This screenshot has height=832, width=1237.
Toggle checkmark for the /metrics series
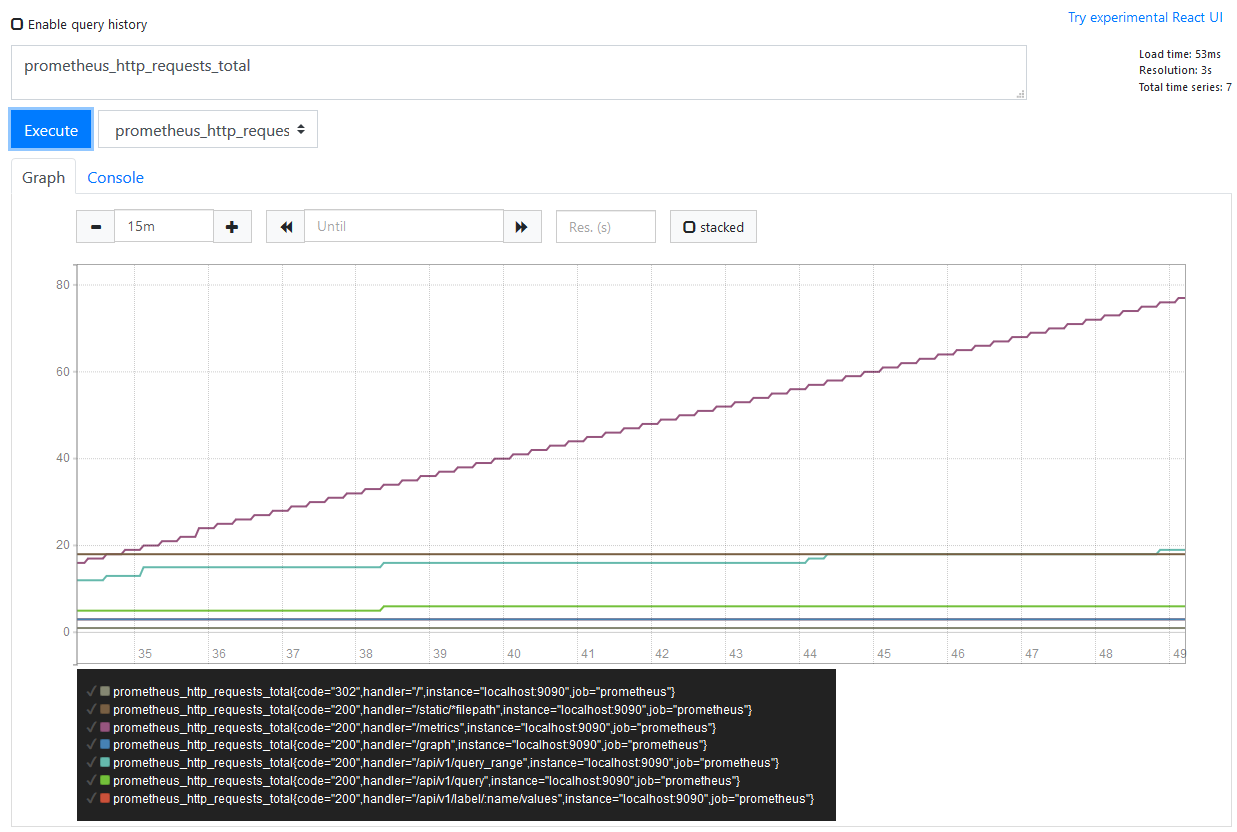[x=91, y=726]
